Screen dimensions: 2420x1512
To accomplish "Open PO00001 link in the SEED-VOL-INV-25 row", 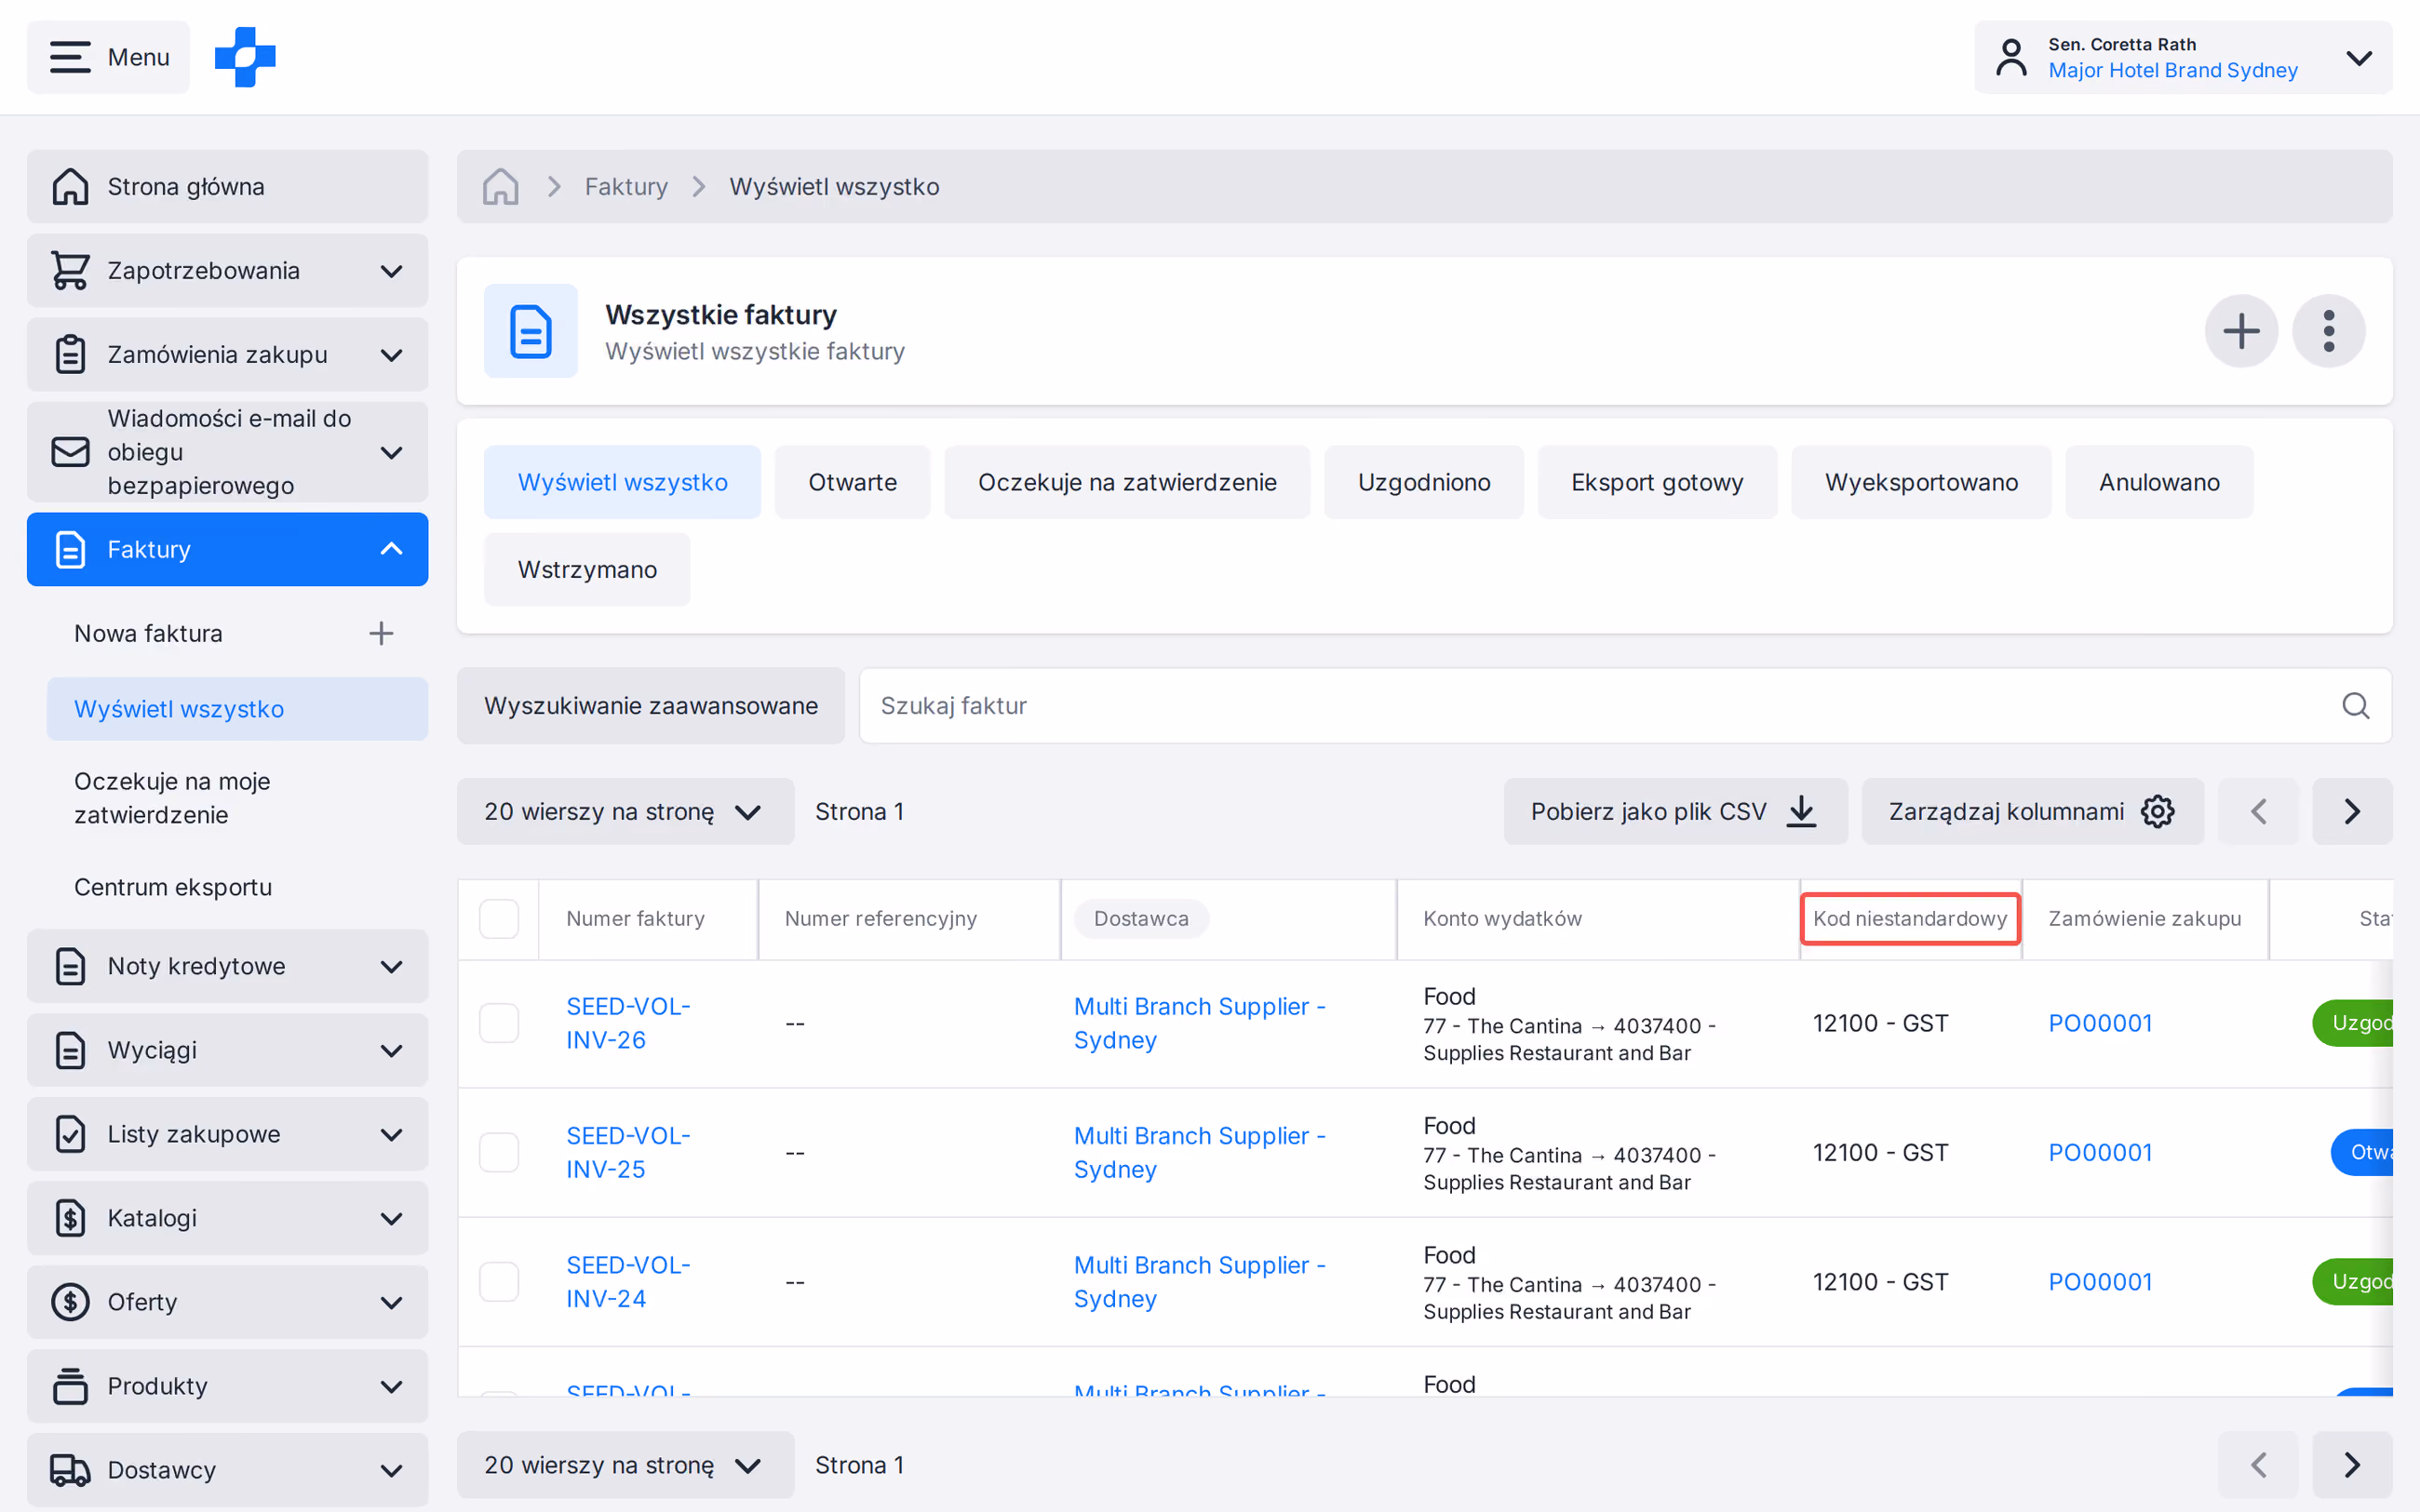I will tap(2100, 1153).
